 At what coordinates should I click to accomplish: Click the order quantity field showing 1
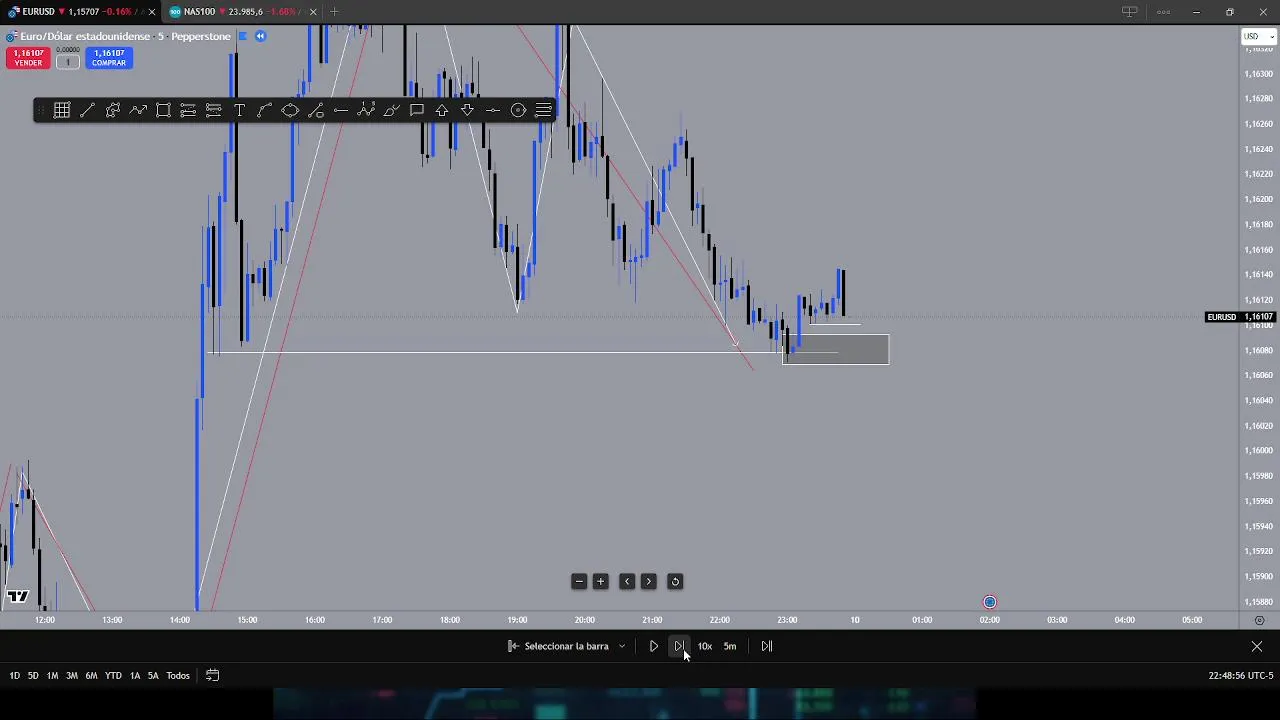click(68, 62)
